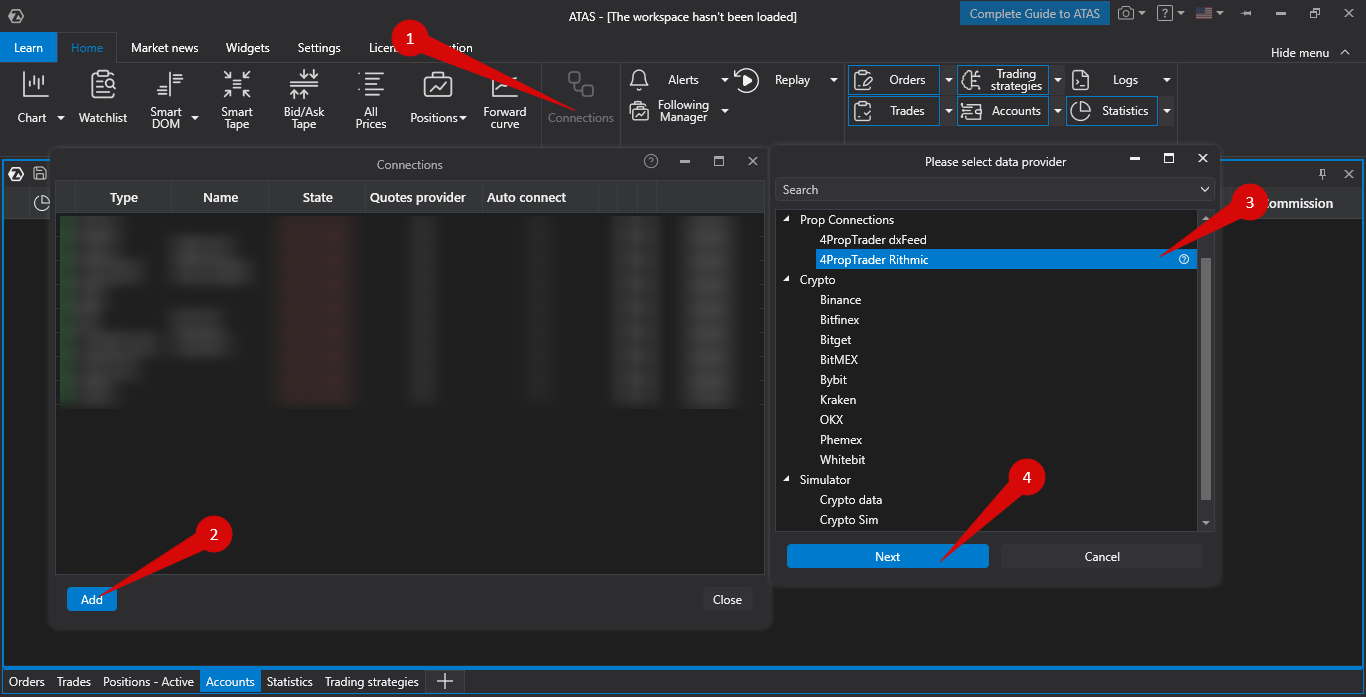Open the Watchlist tool
Viewport: 1366px width, 697px height.
[x=103, y=97]
